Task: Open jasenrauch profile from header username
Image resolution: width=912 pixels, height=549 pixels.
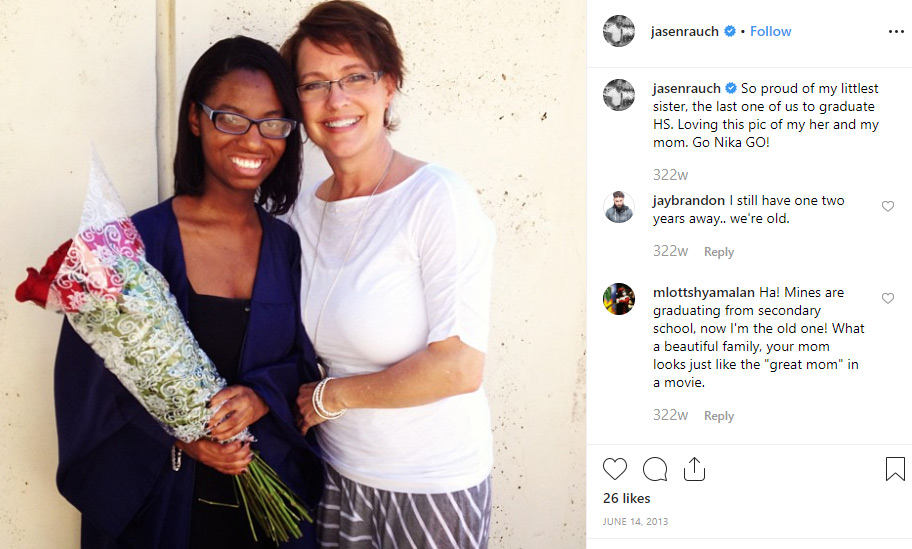Action: point(685,31)
